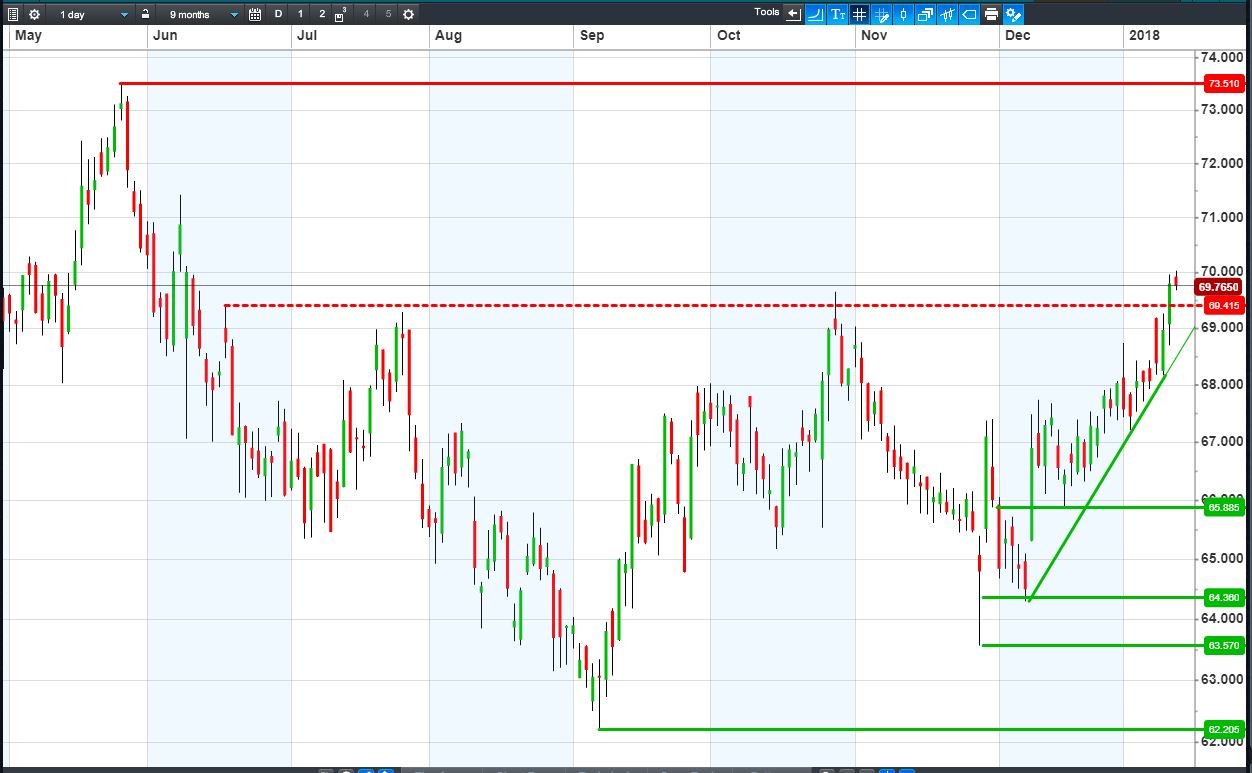Click the Sep month label
The image size is (1252, 773).
pos(592,36)
